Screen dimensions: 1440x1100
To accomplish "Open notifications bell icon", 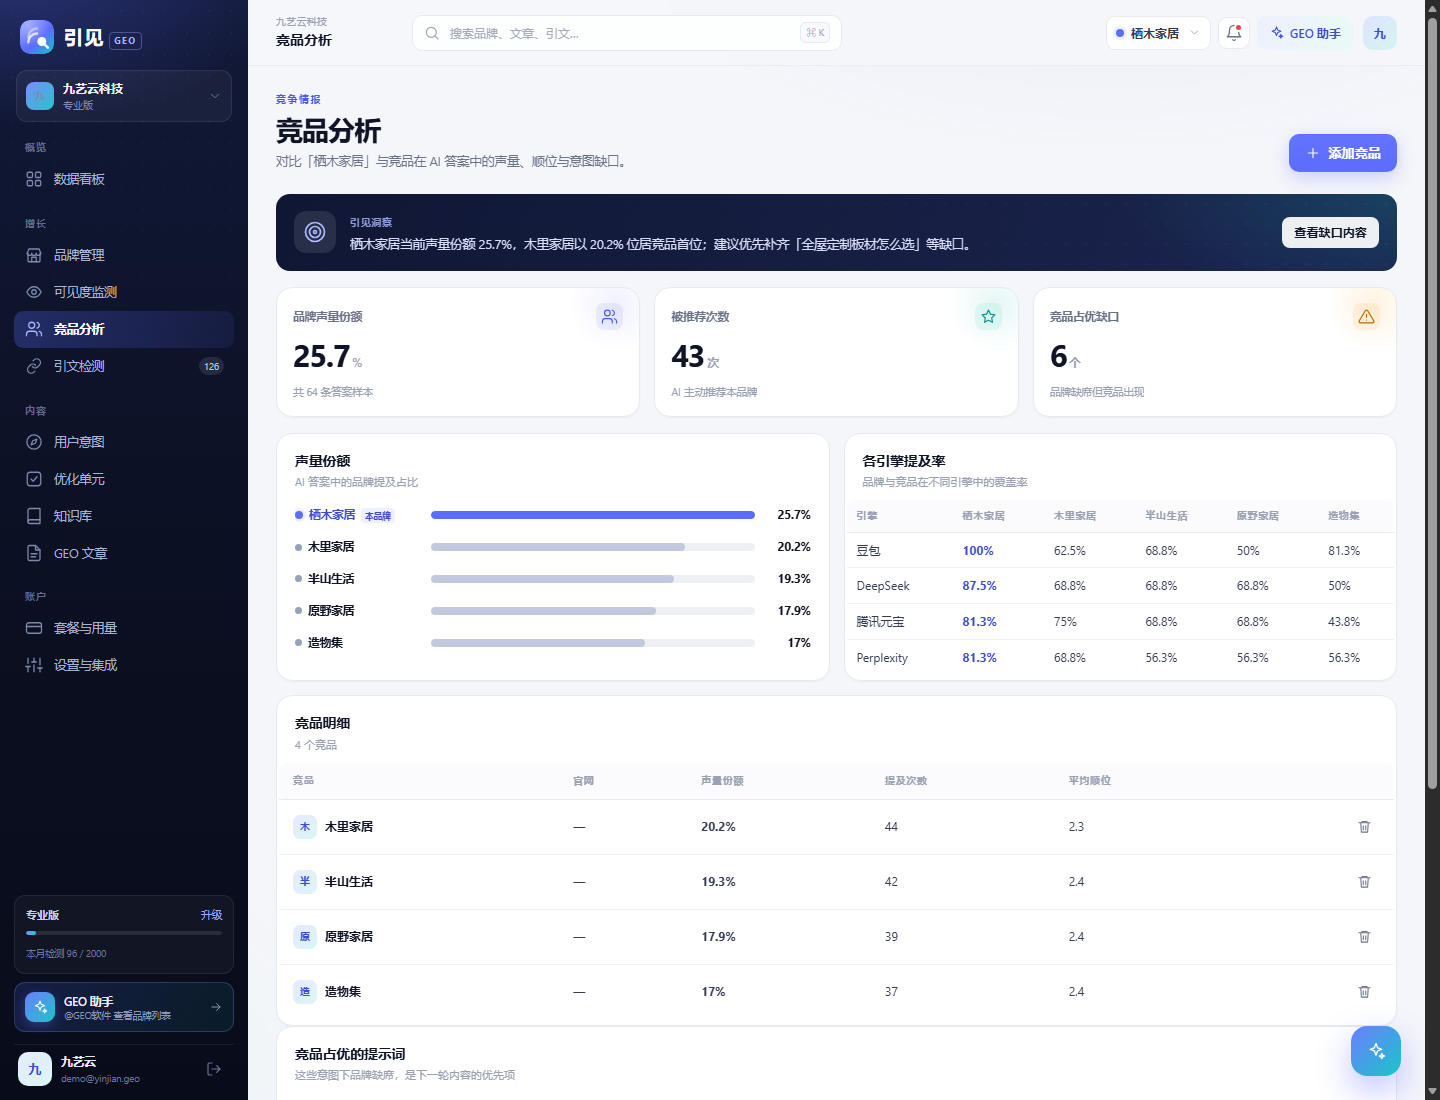I will tap(1234, 33).
